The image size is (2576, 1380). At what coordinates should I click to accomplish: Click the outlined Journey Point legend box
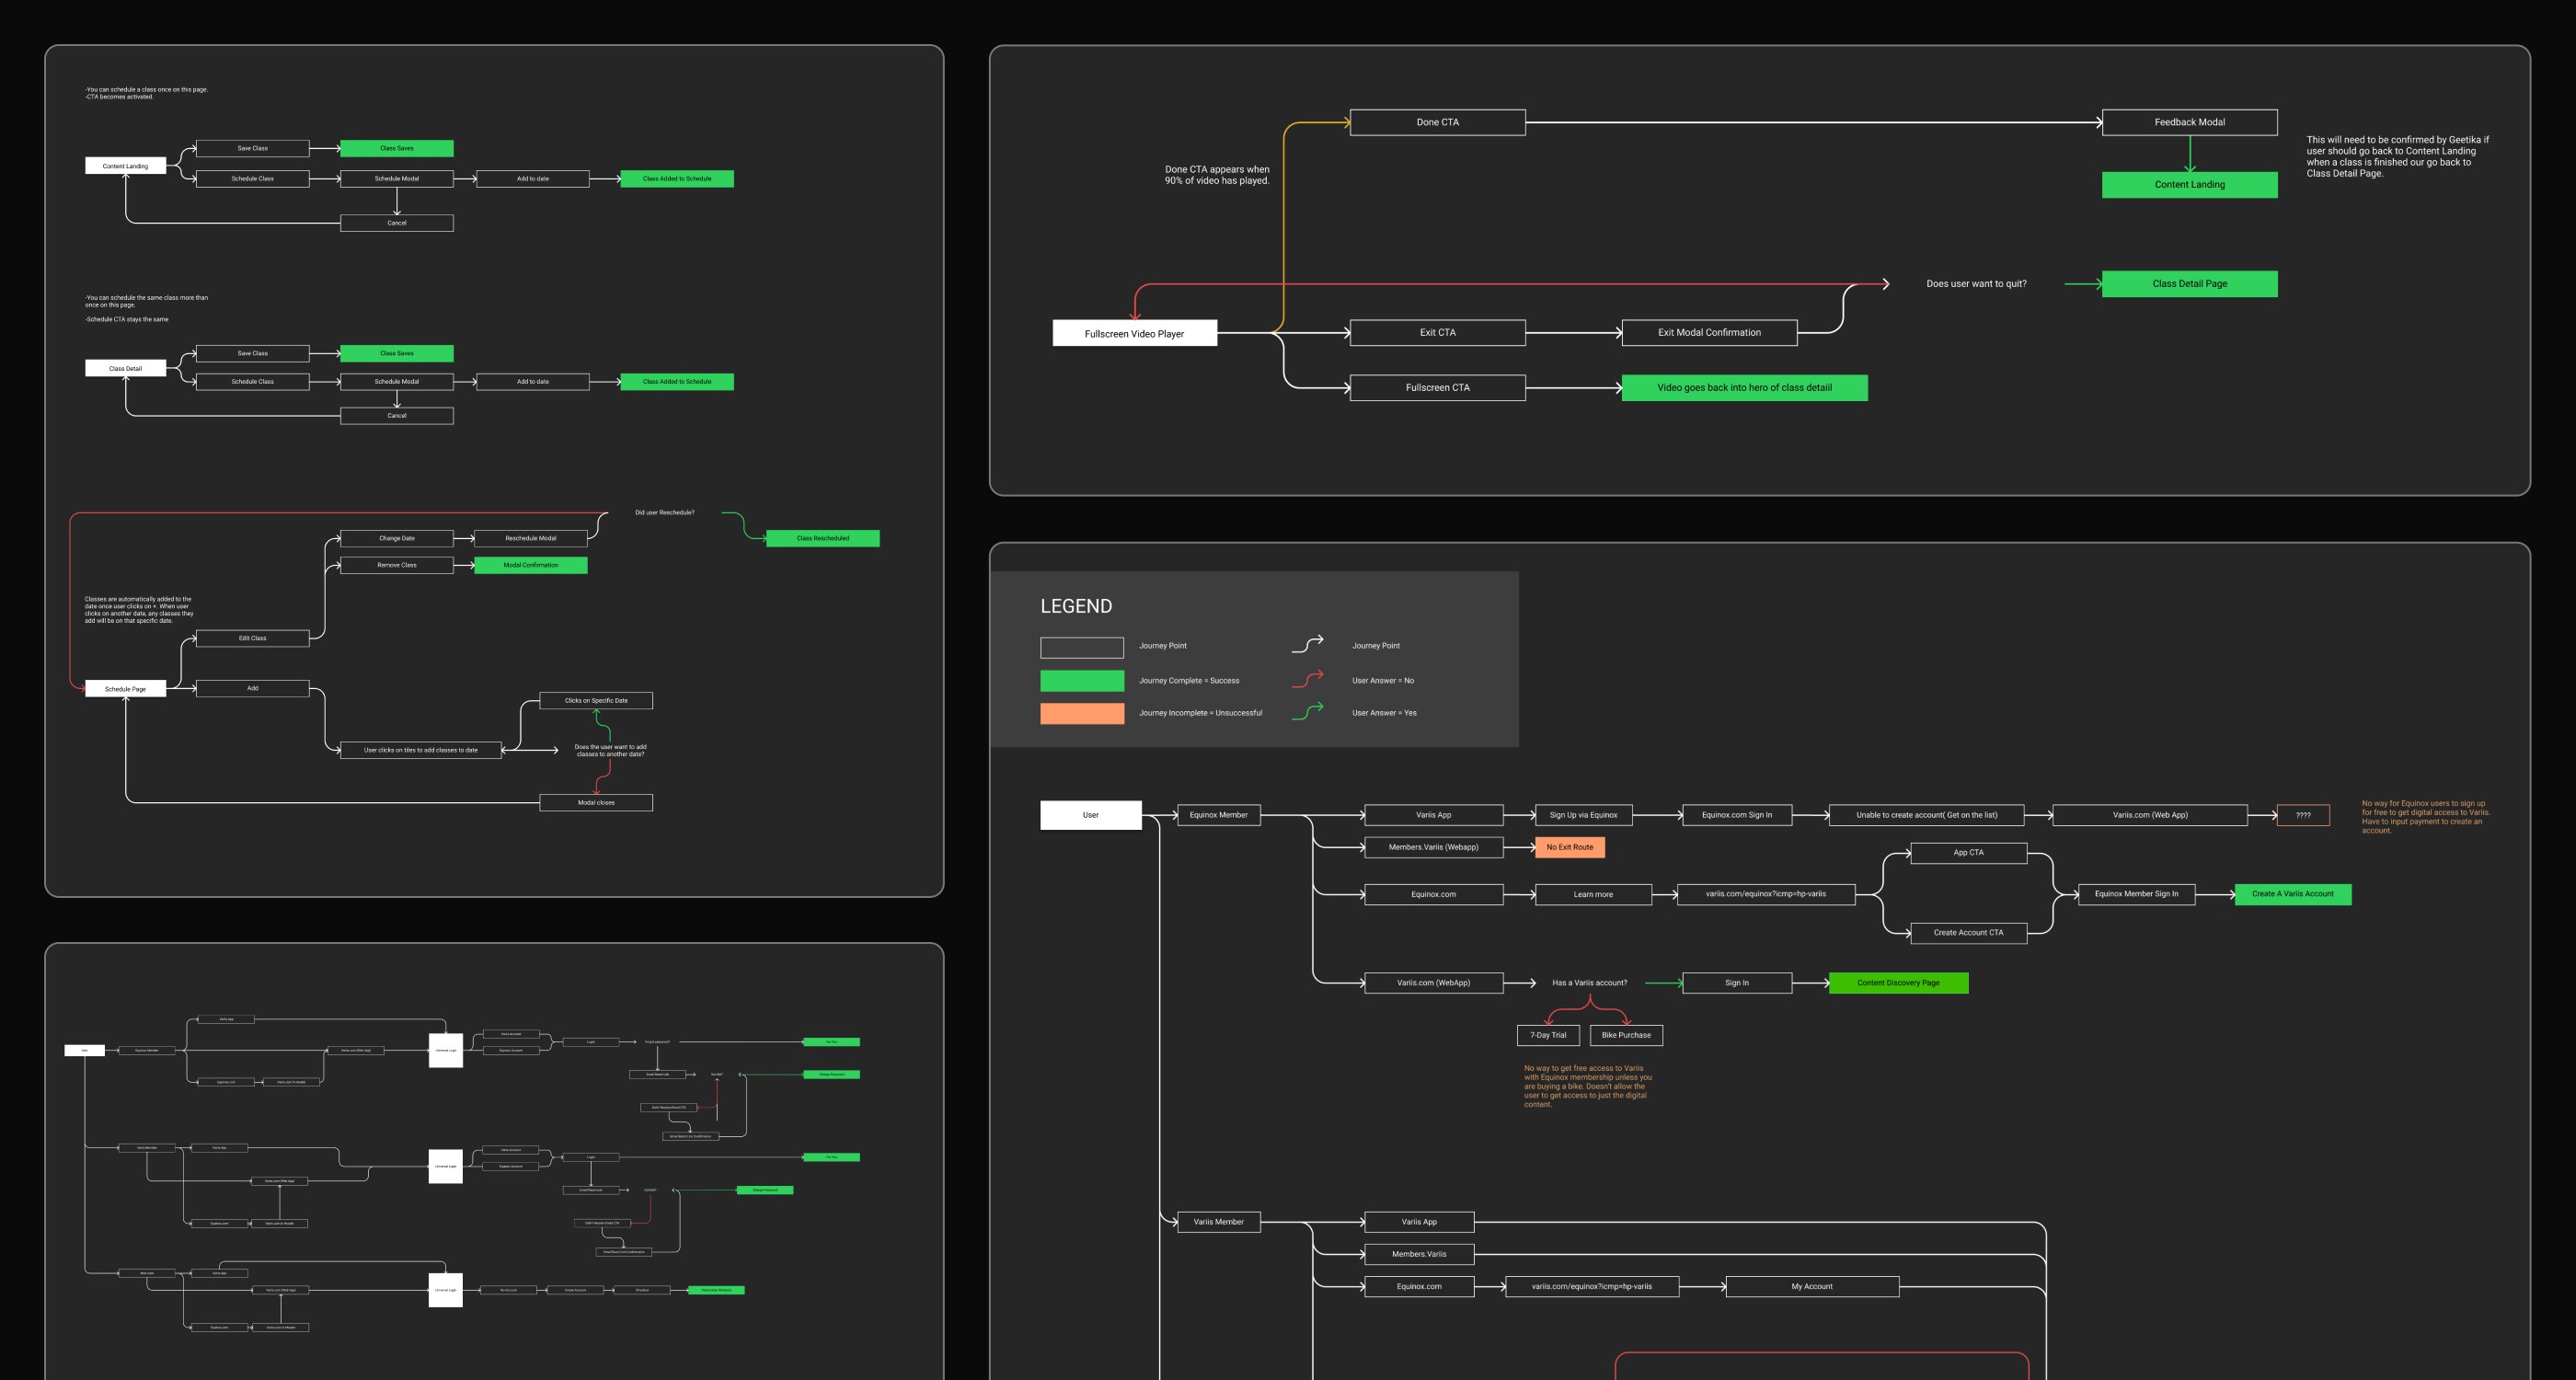pos(1081,647)
